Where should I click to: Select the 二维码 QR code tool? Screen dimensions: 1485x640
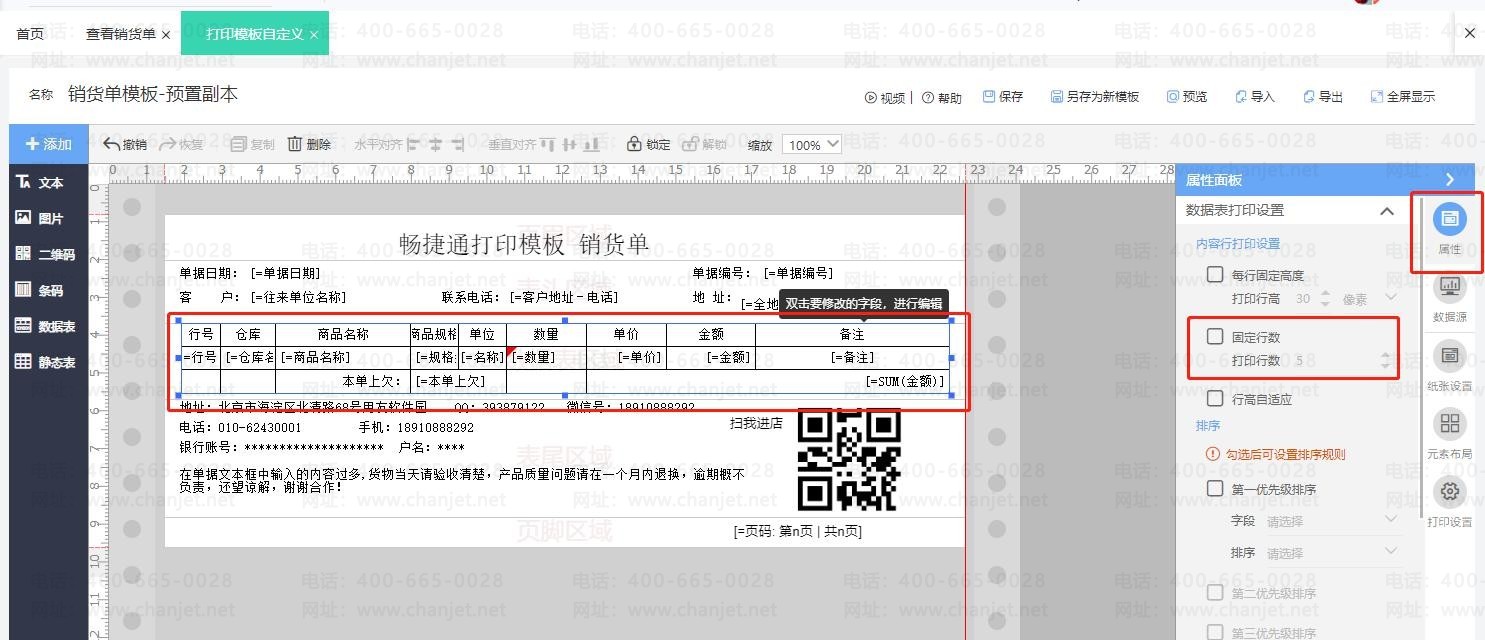coord(46,254)
